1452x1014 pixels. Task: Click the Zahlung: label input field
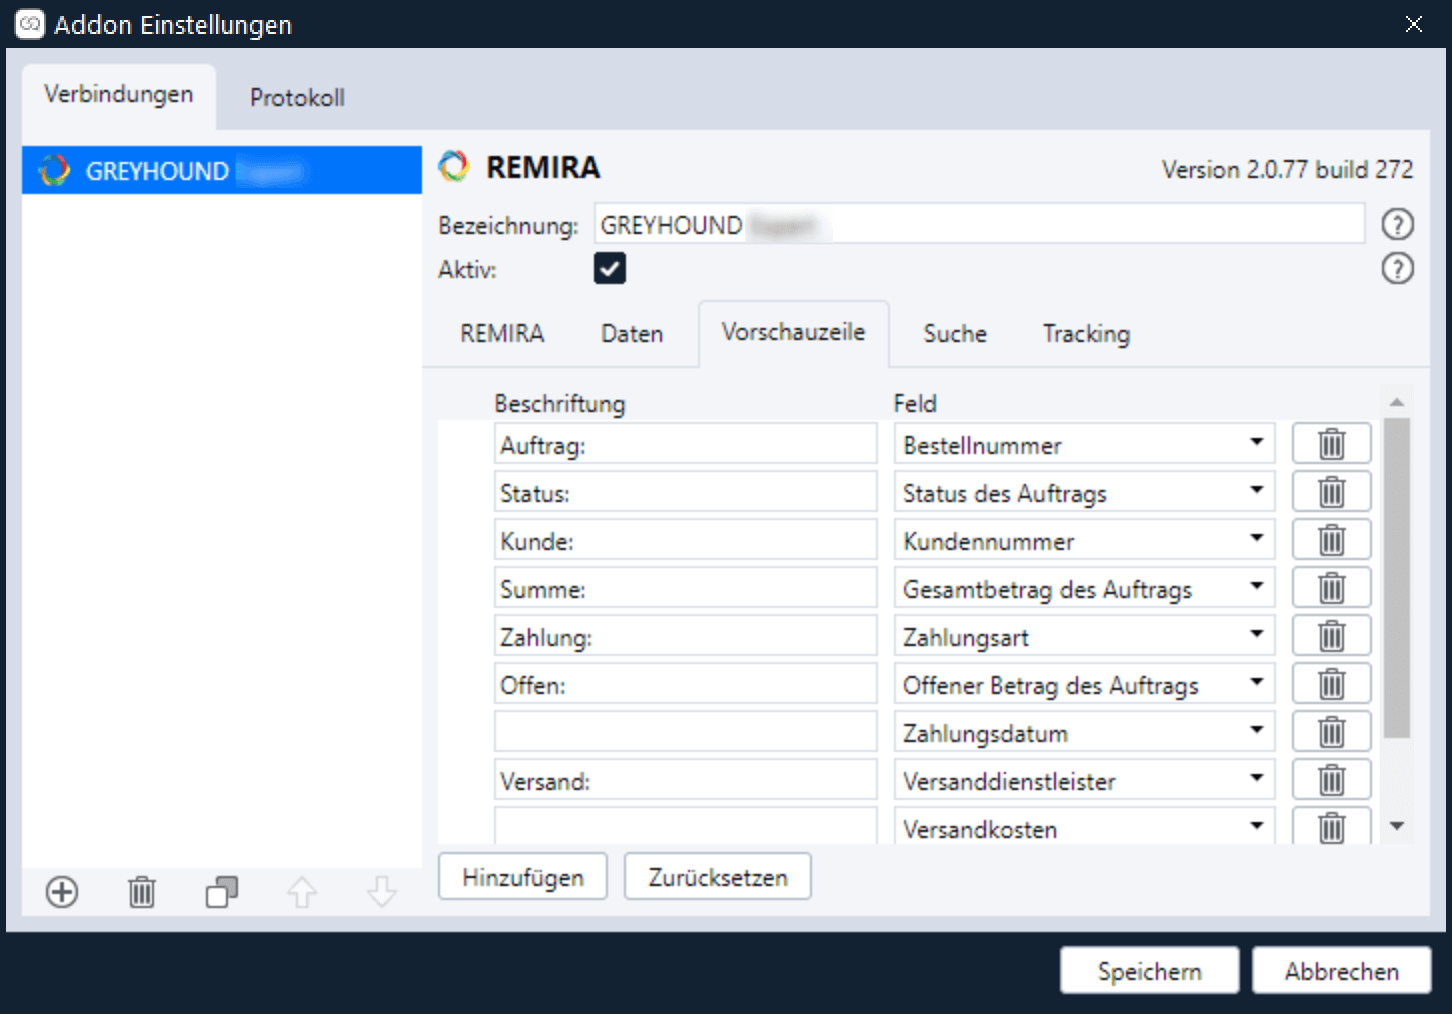tap(685, 636)
